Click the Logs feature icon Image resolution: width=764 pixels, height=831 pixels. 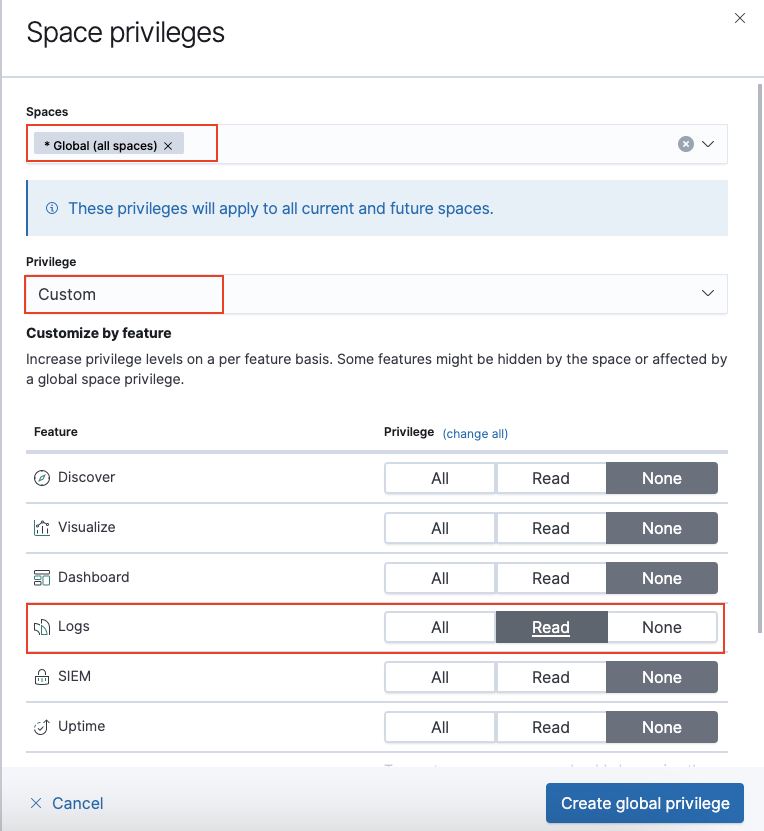pyautogui.click(x=42, y=627)
